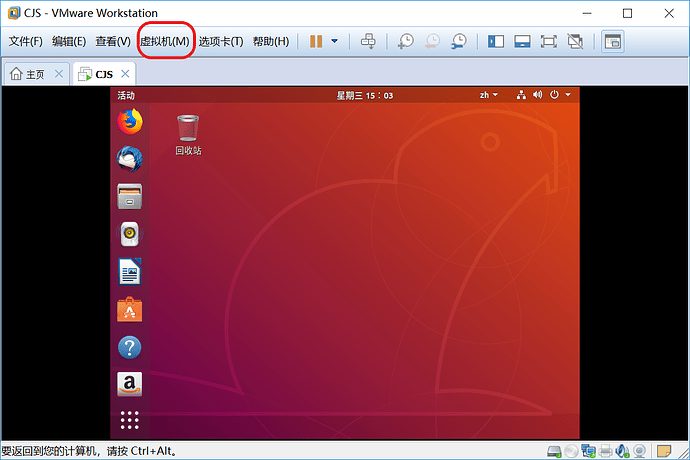Click the hard disk status bar icon
This screenshot has width=690, height=460.
point(554,451)
